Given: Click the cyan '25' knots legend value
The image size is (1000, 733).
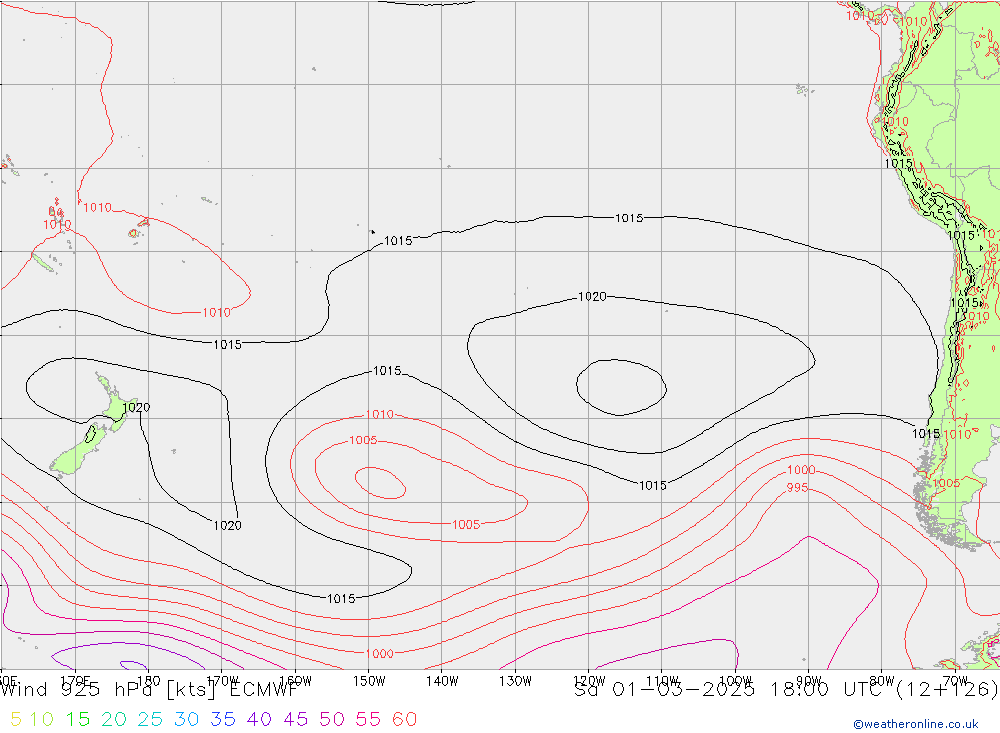Looking at the screenshot, I should pyautogui.click(x=151, y=720).
